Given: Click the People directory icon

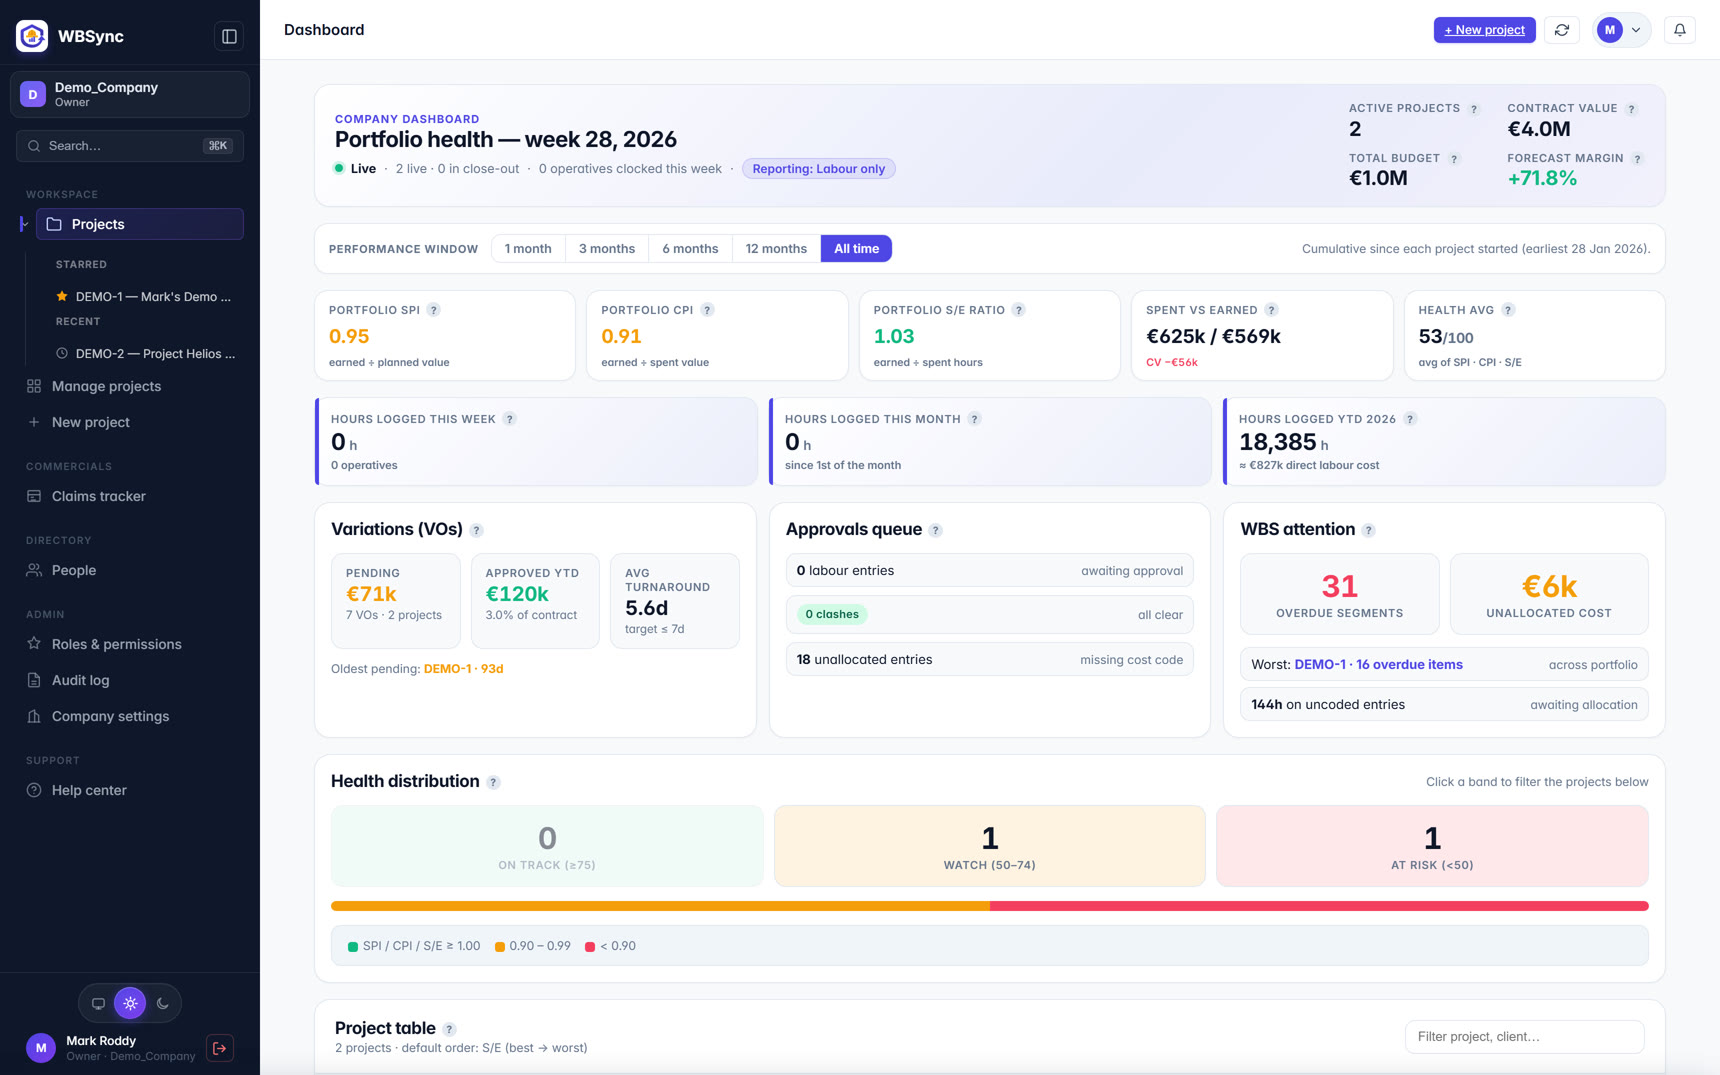Looking at the screenshot, I should tap(34, 570).
